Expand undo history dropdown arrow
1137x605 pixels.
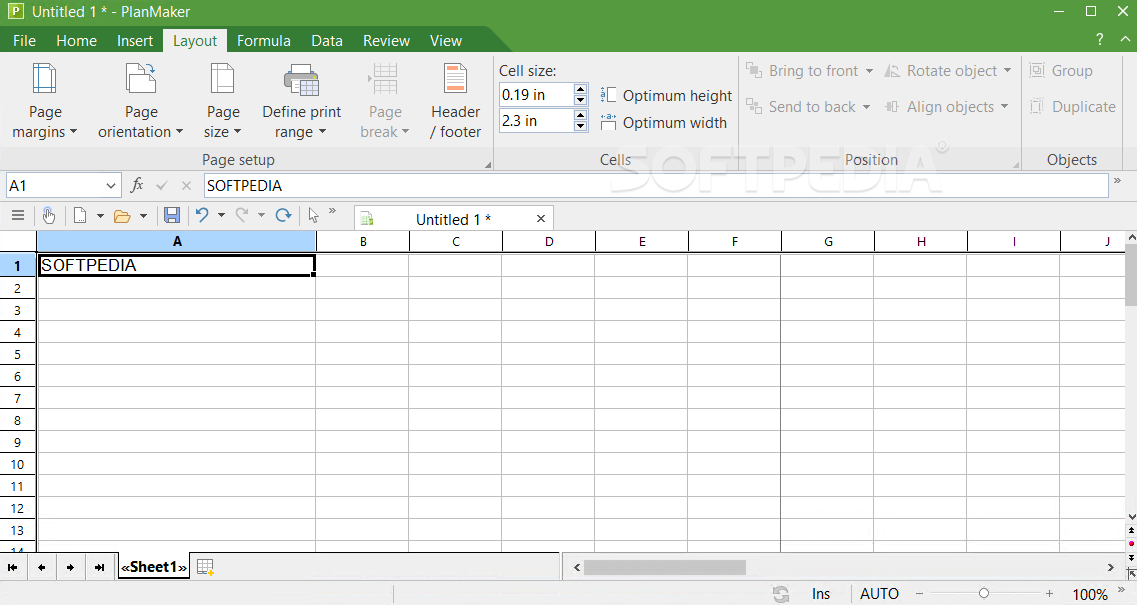click(221, 215)
